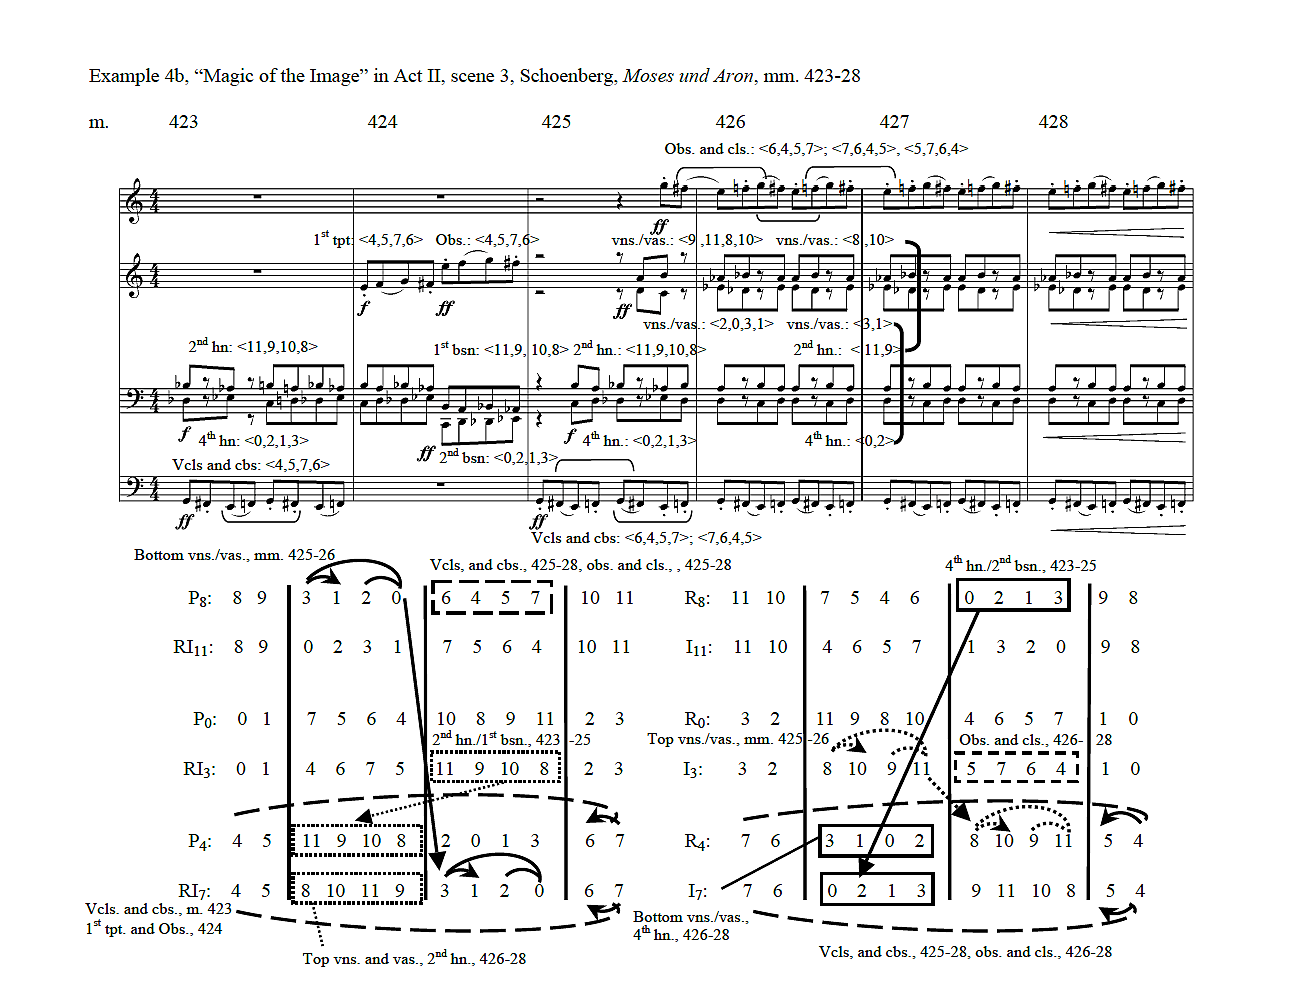Click "vns./vas.: <8,10>" label
The height and width of the screenshot is (1000, 1310).
pyautogui.click(x=835, y=240)
